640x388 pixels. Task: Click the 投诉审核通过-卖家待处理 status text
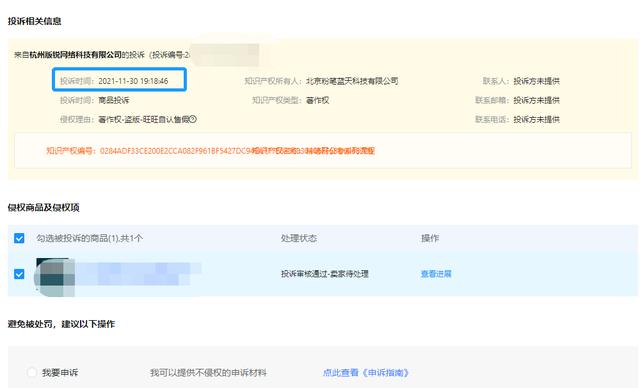[x=324, y=274]
